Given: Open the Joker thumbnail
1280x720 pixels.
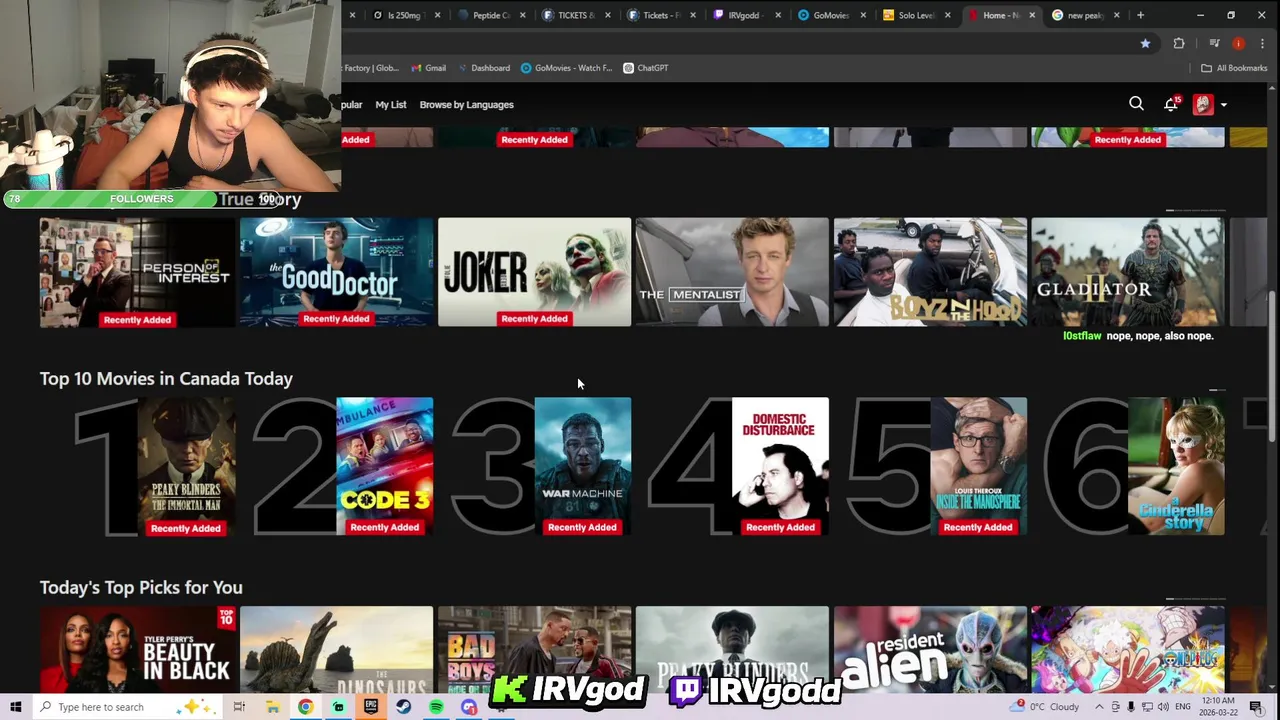Looking at the screenshot, I should coord(534,272).
